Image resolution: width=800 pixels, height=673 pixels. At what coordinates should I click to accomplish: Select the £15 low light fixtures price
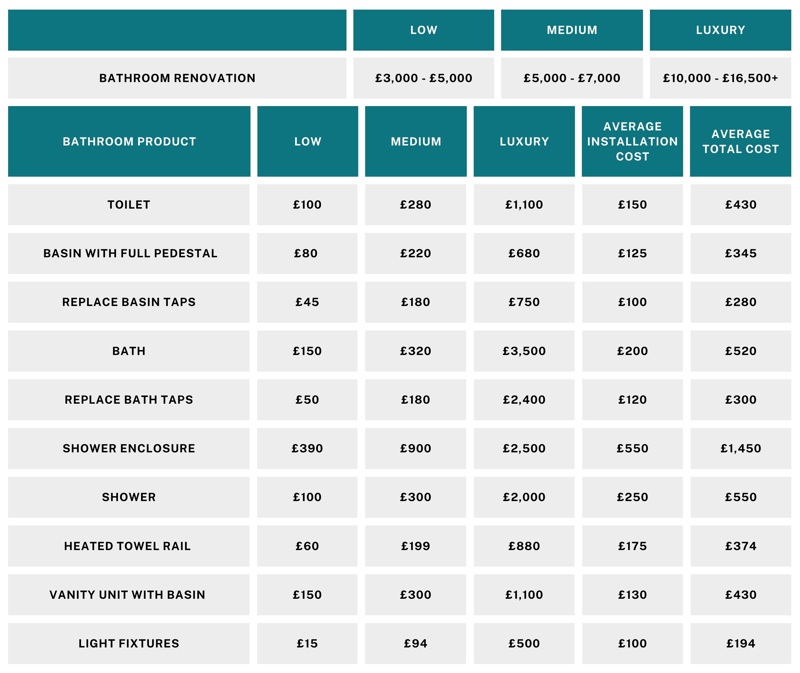[x=307, y=643]
